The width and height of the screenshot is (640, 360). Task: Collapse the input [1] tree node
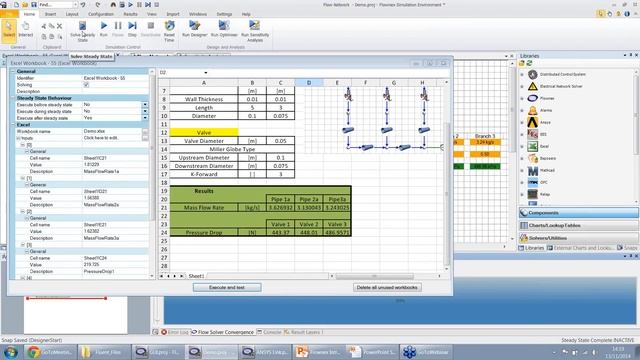(23, 178)
